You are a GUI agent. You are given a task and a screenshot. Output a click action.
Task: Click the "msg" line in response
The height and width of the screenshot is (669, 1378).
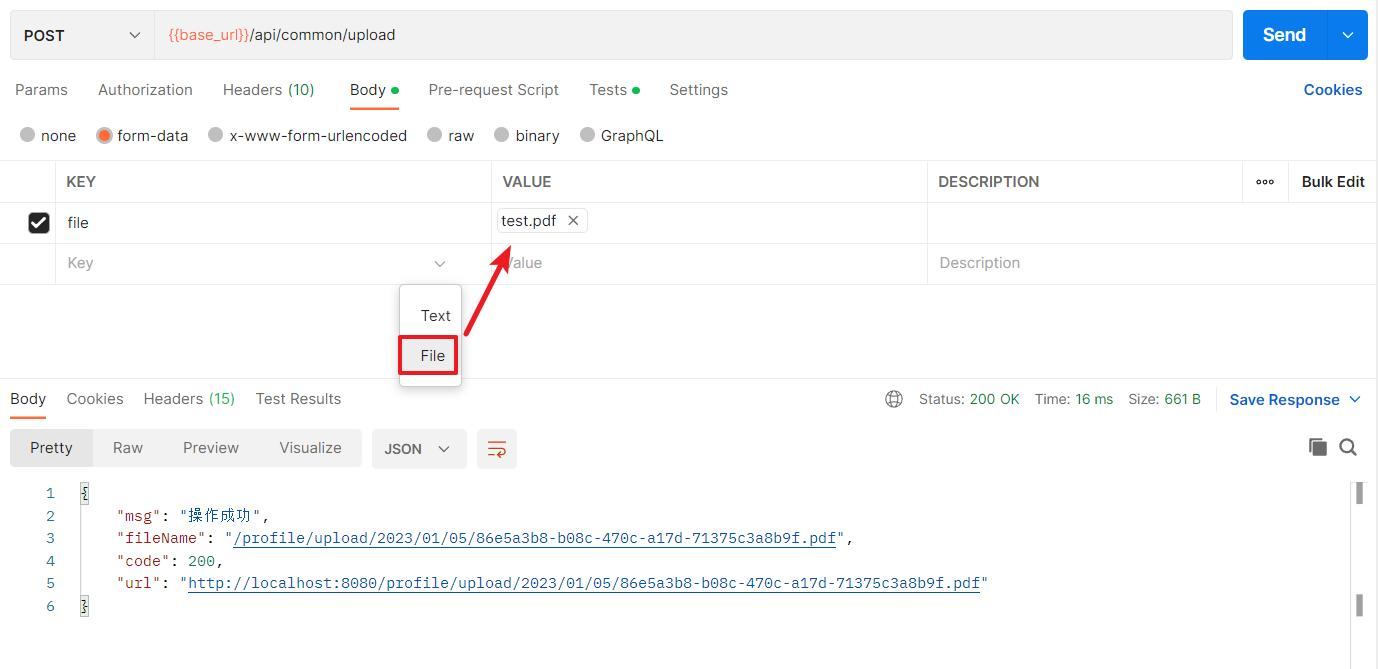coord(193,516)
